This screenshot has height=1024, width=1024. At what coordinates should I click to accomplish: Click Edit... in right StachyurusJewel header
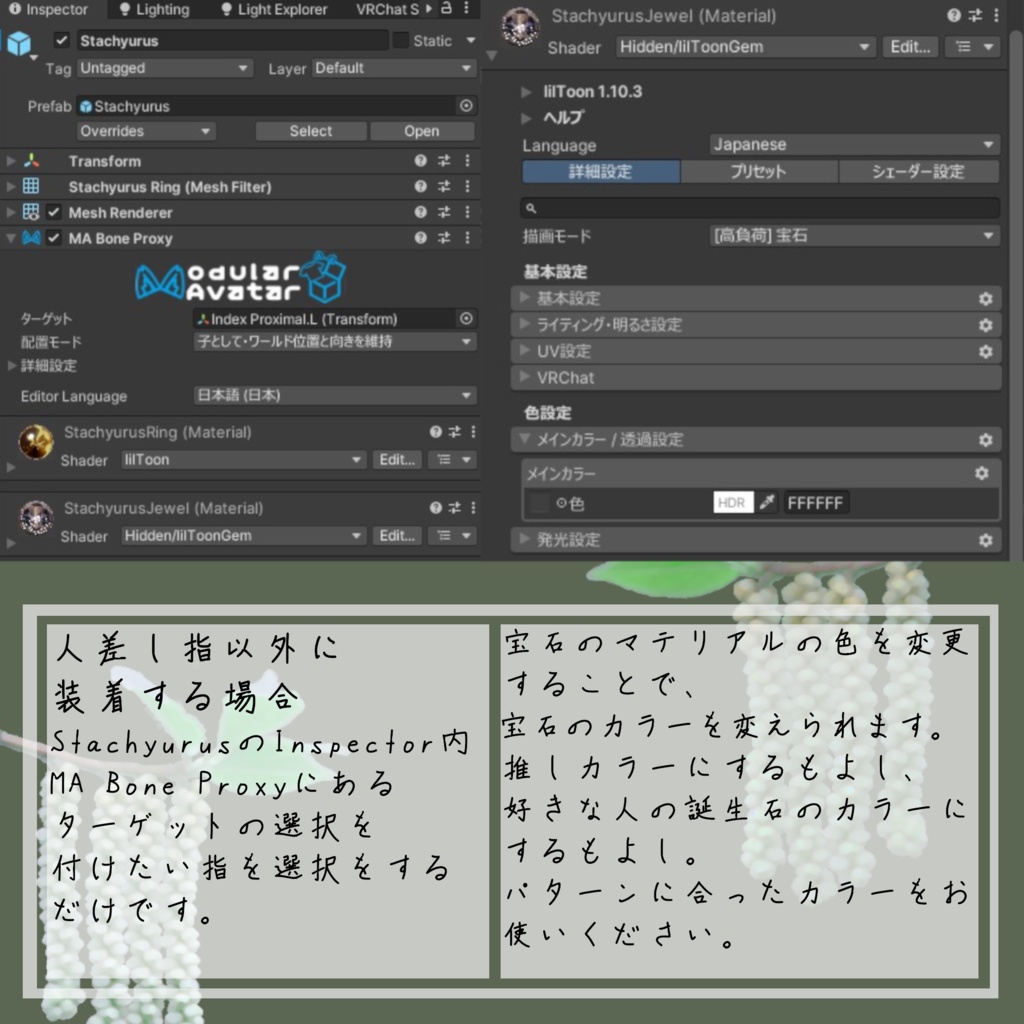[910, 47]
